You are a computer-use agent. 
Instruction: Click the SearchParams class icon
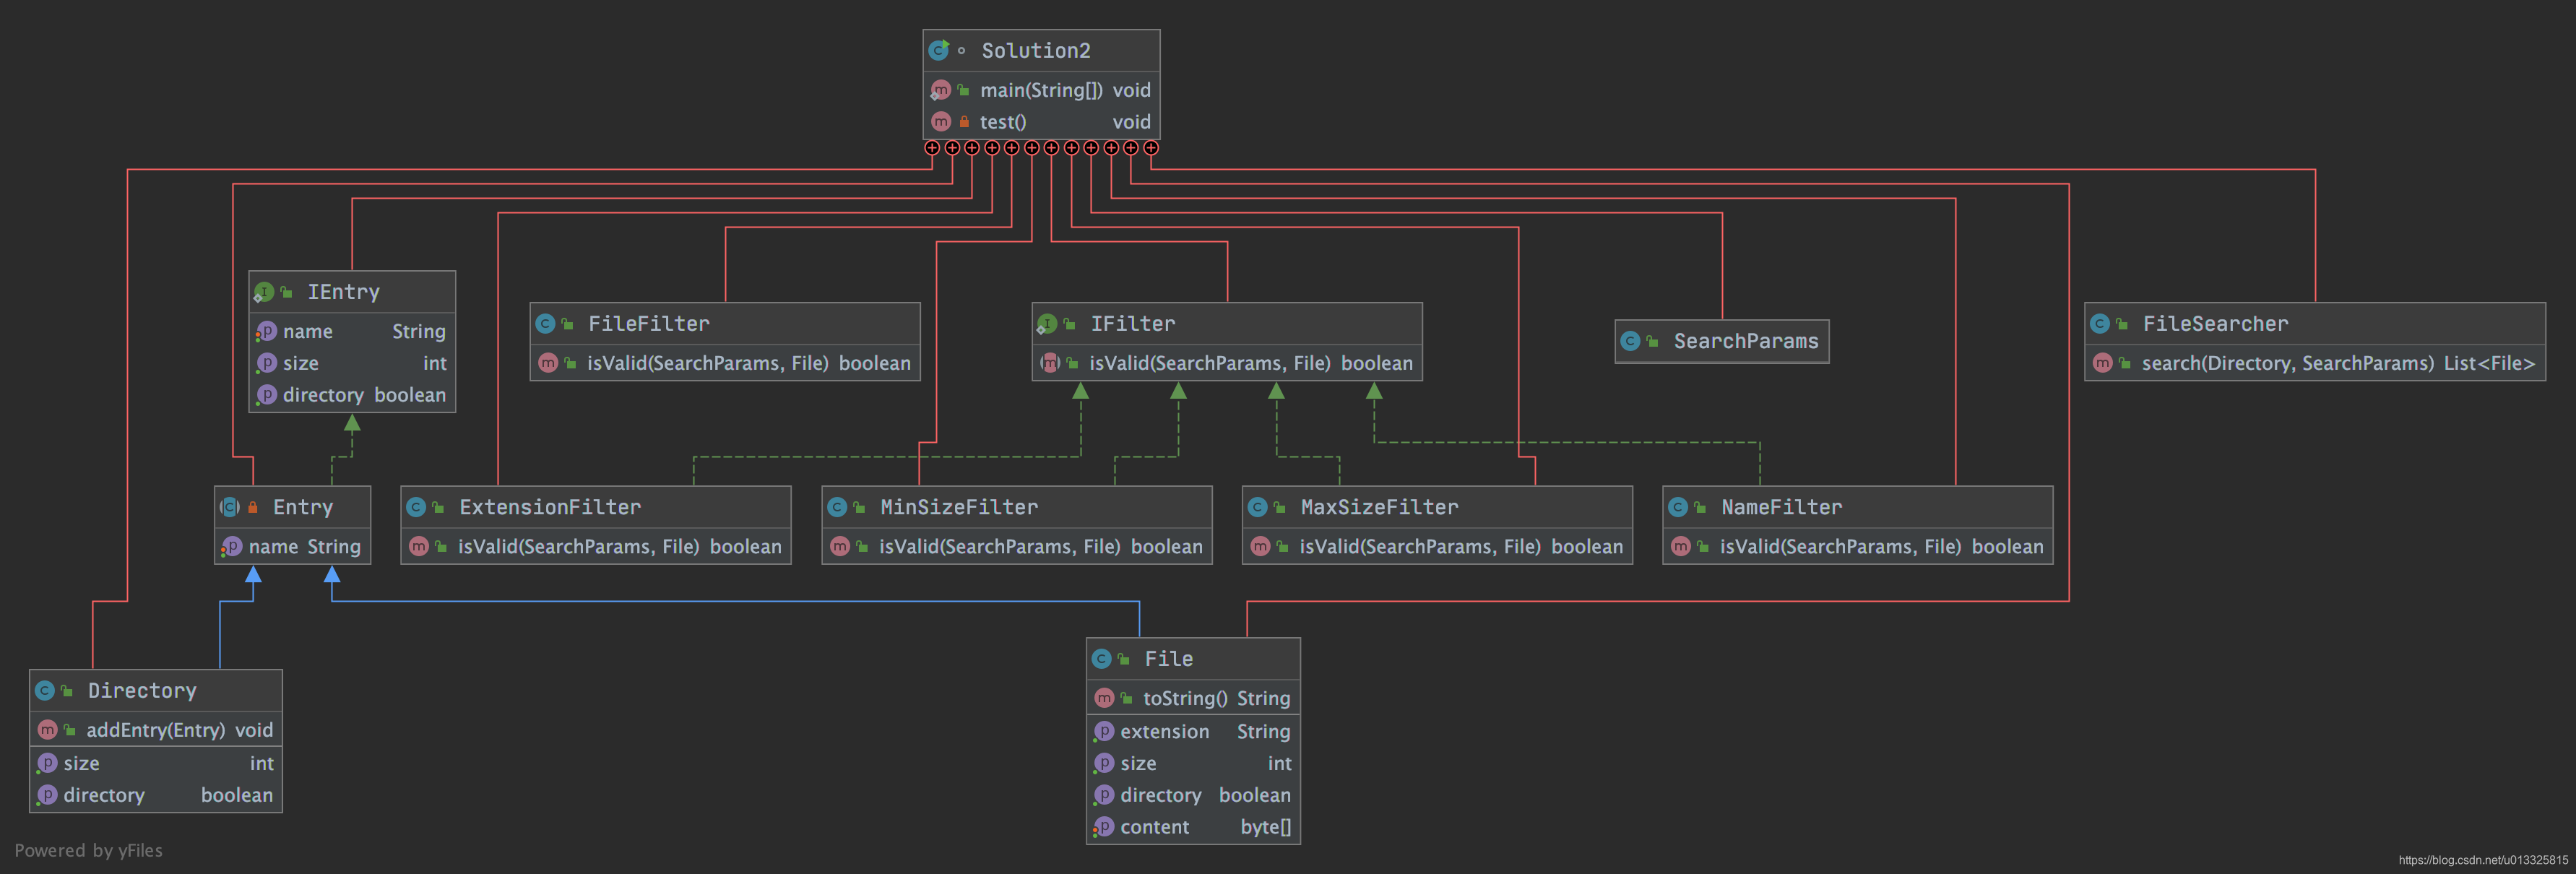[x=1630, y=341]
